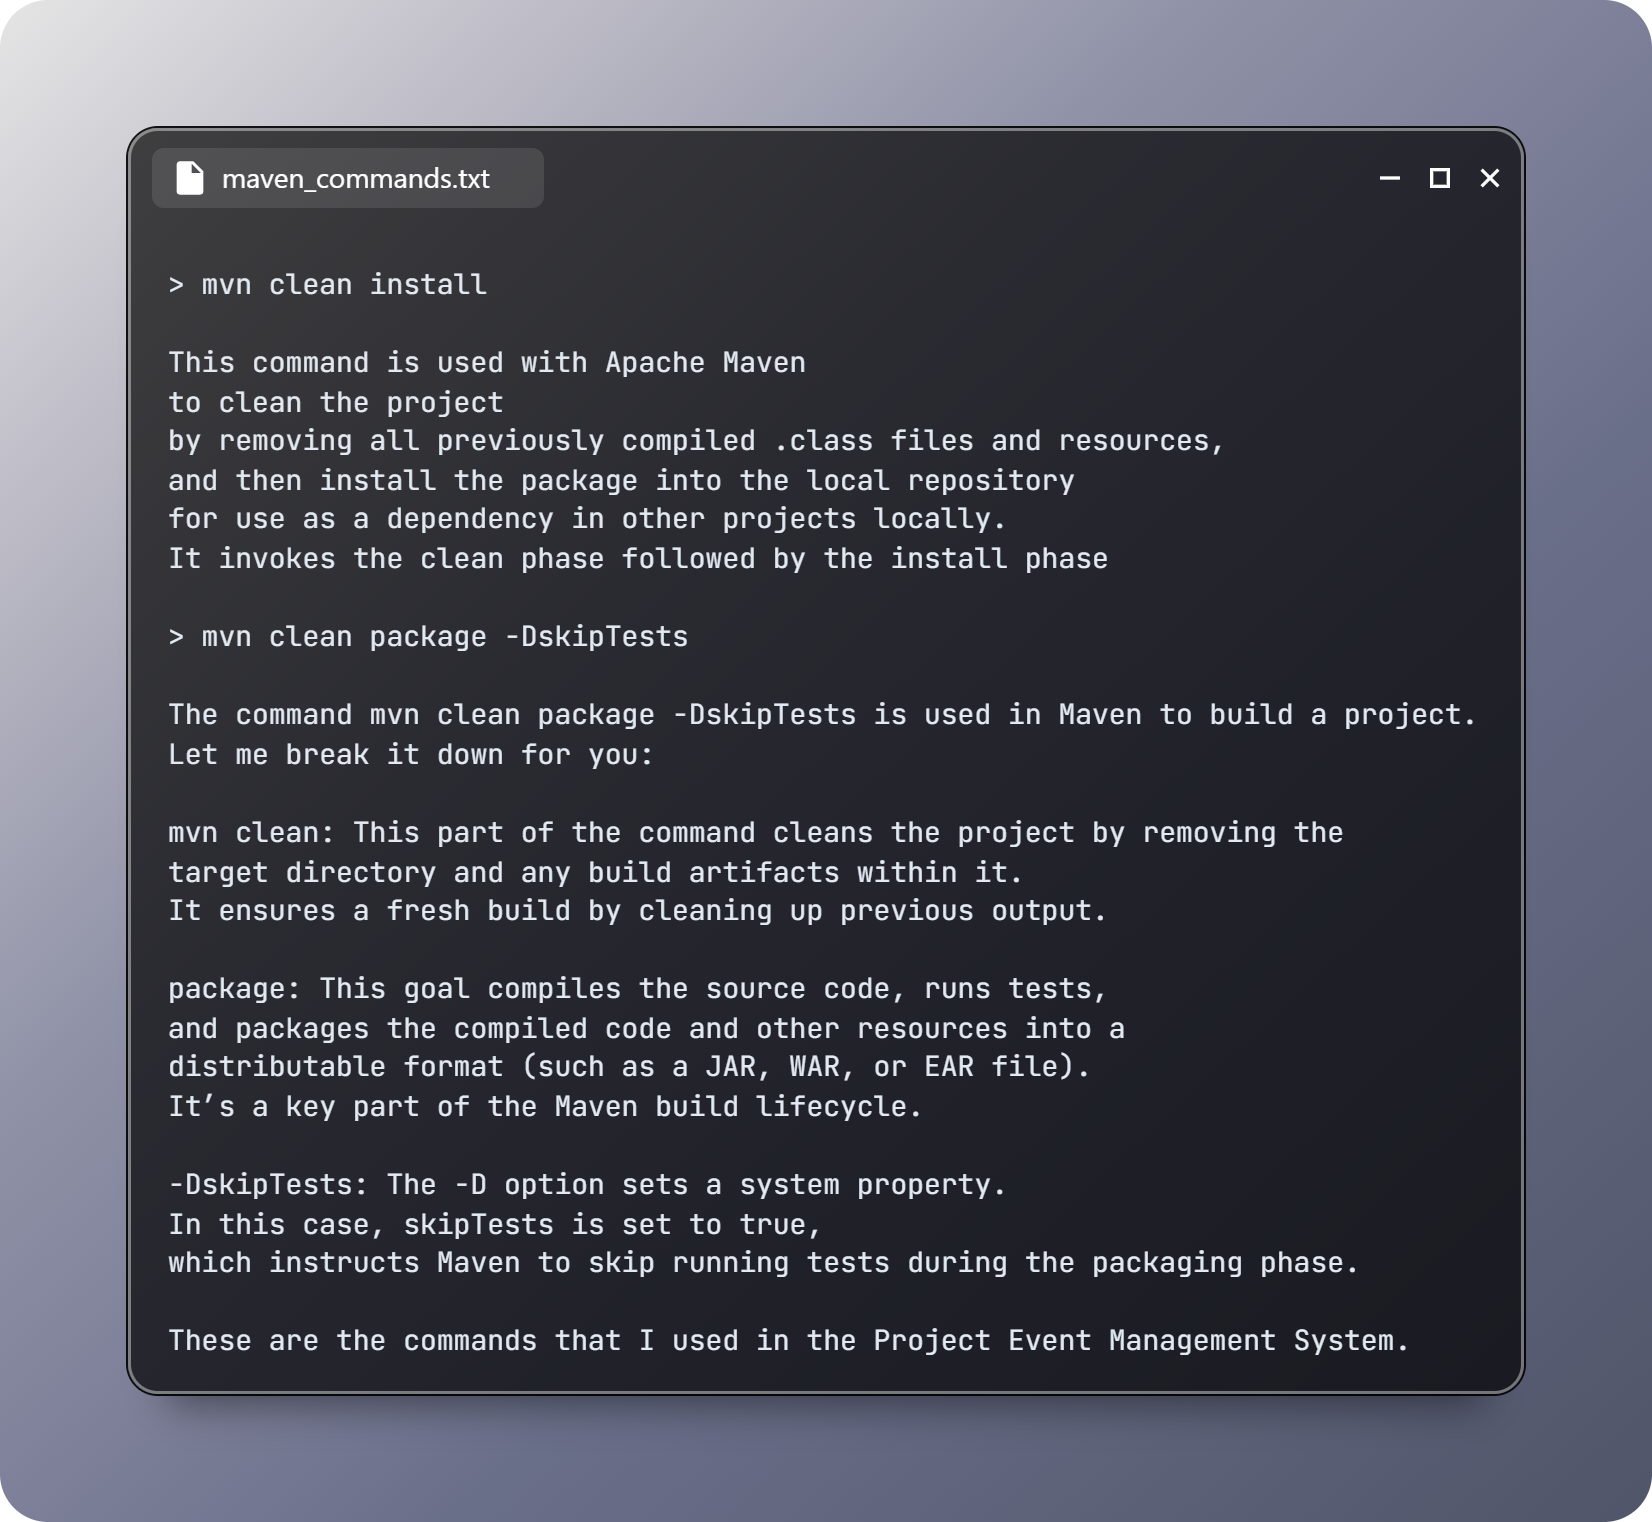Screen dimensions: 1652x1522
Task: Click the line 'to clean the project'
Action: [336, 403]
